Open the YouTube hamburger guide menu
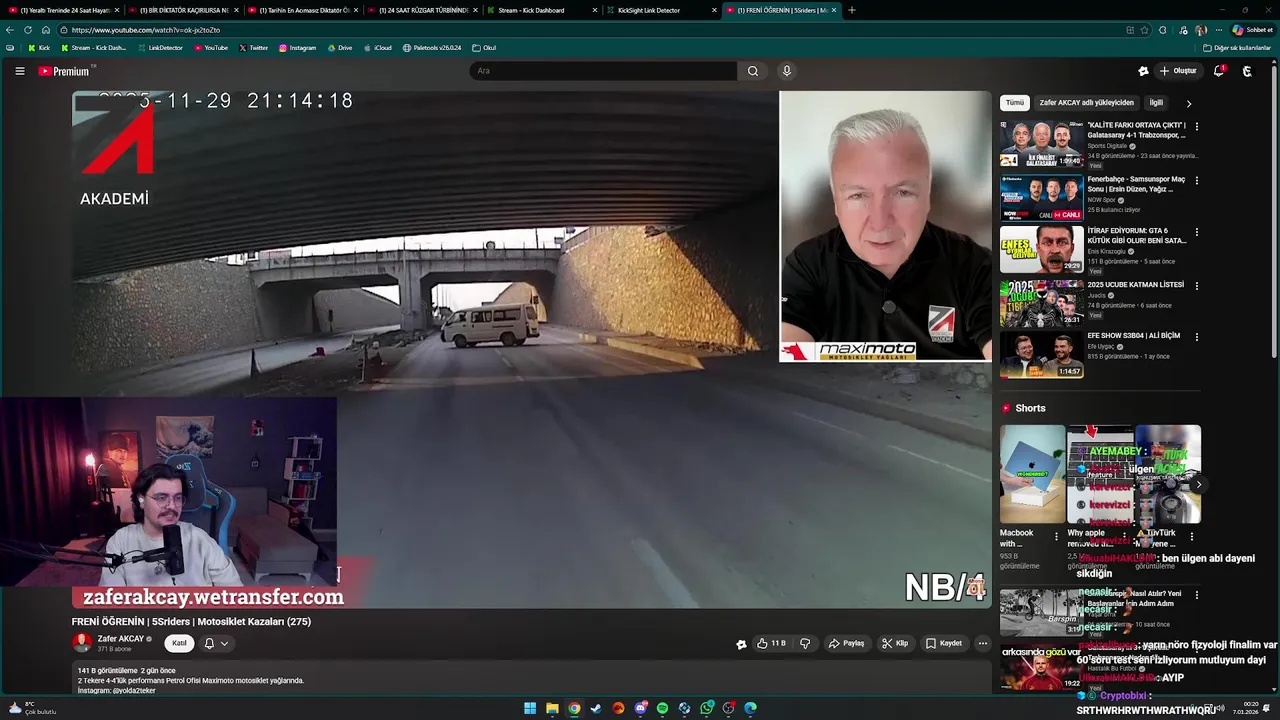This screenshot has height=720, width=1280. pyautogui.click(x=19, y=71)
